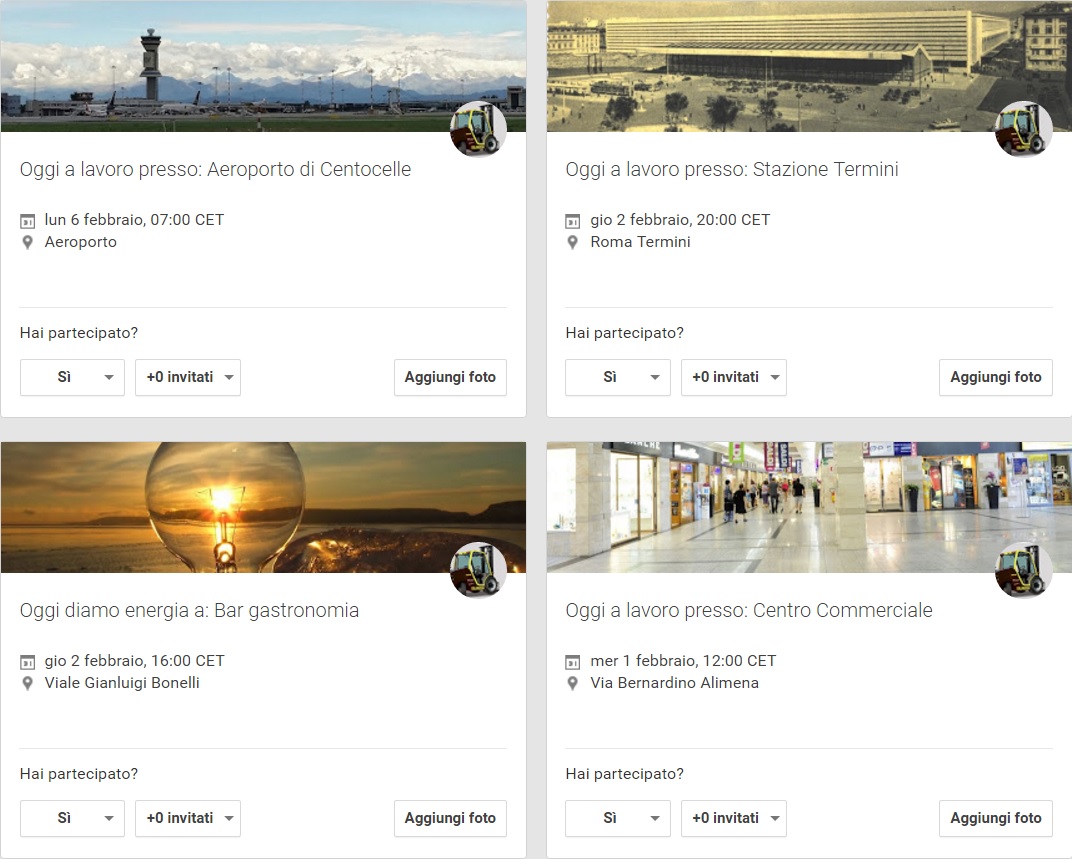Viewport: 1072px width, 859px height.
Task: Click the date text gio 2 febbraio, 20:00 CET
Action: point(680,220)
